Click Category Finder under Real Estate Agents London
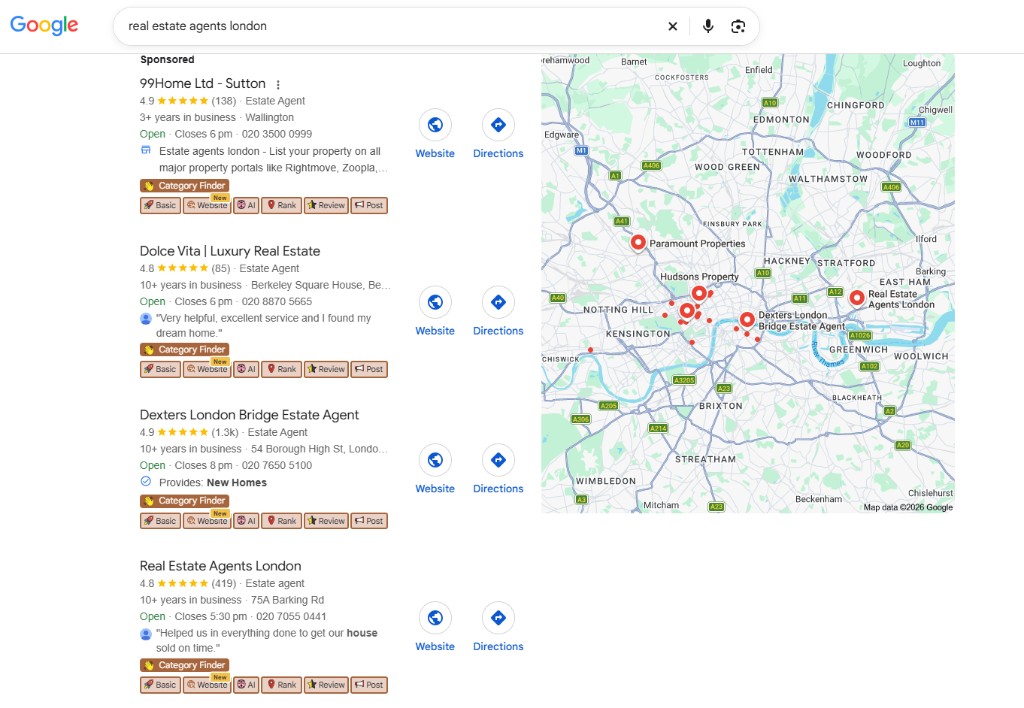This screenshot has height=708, width=1024. pyautogui.click(x=184, y=665)
